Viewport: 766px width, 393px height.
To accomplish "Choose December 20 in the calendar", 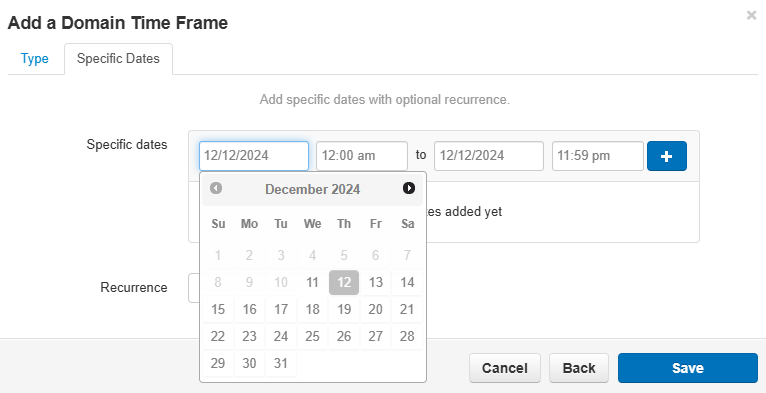I will coord(376,309).
